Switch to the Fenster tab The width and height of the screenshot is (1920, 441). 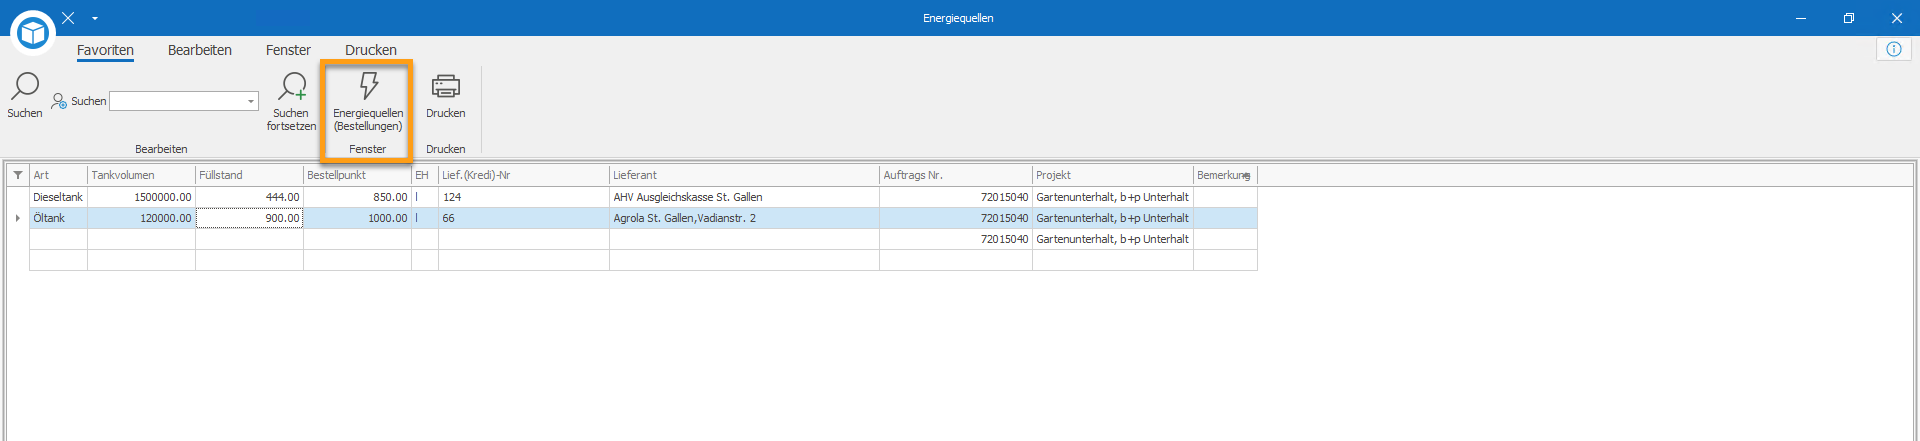tap(288, 50)
